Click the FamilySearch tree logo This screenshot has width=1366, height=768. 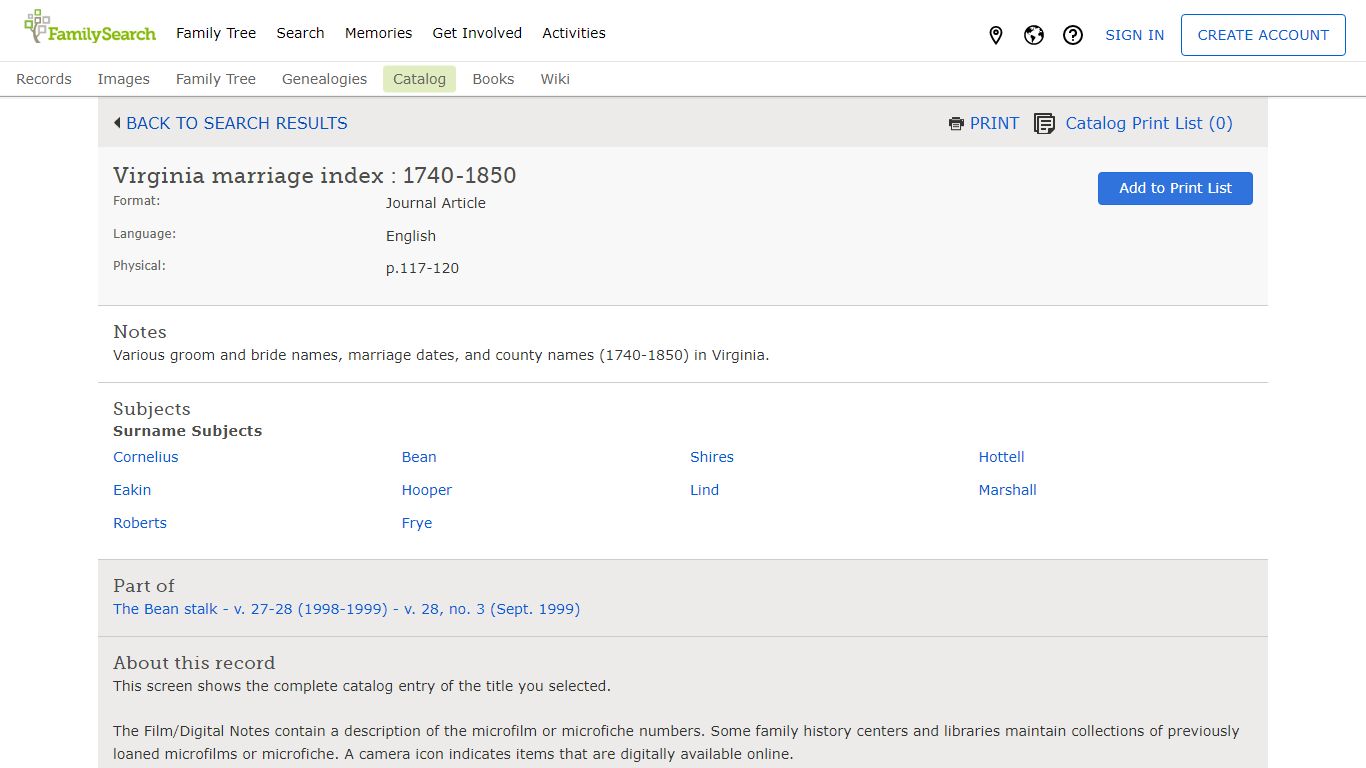point(90,28)
